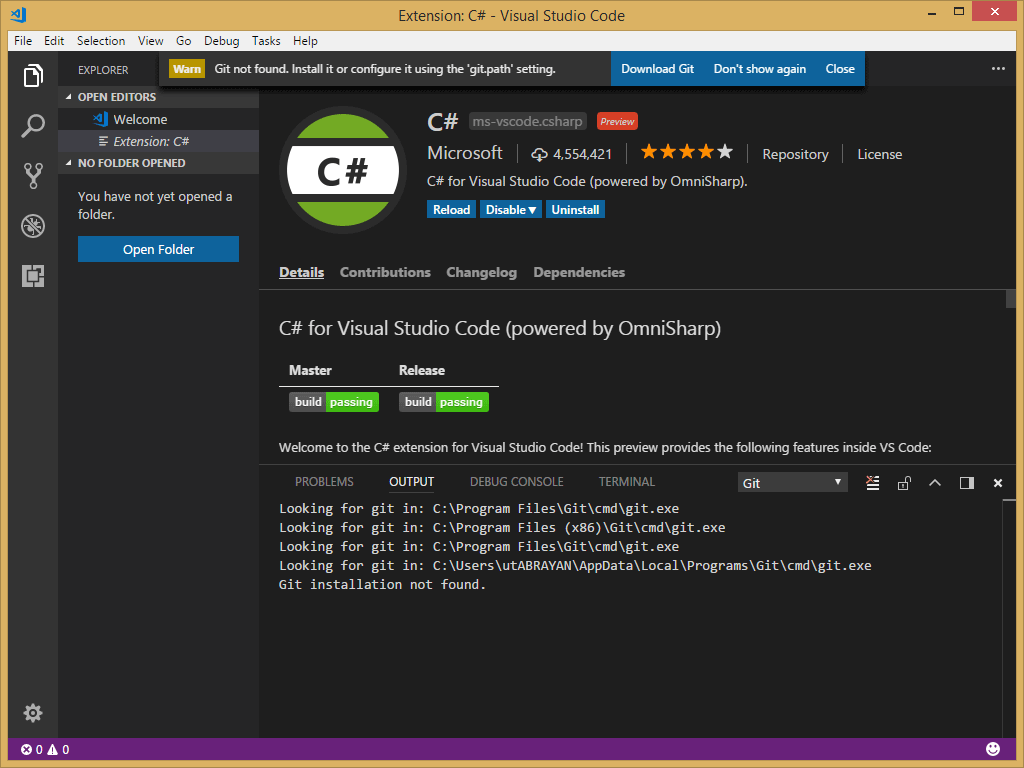Viewport: 1024px width, 768px height.
Task: Toggle output scroll lock
Action: 904,483
